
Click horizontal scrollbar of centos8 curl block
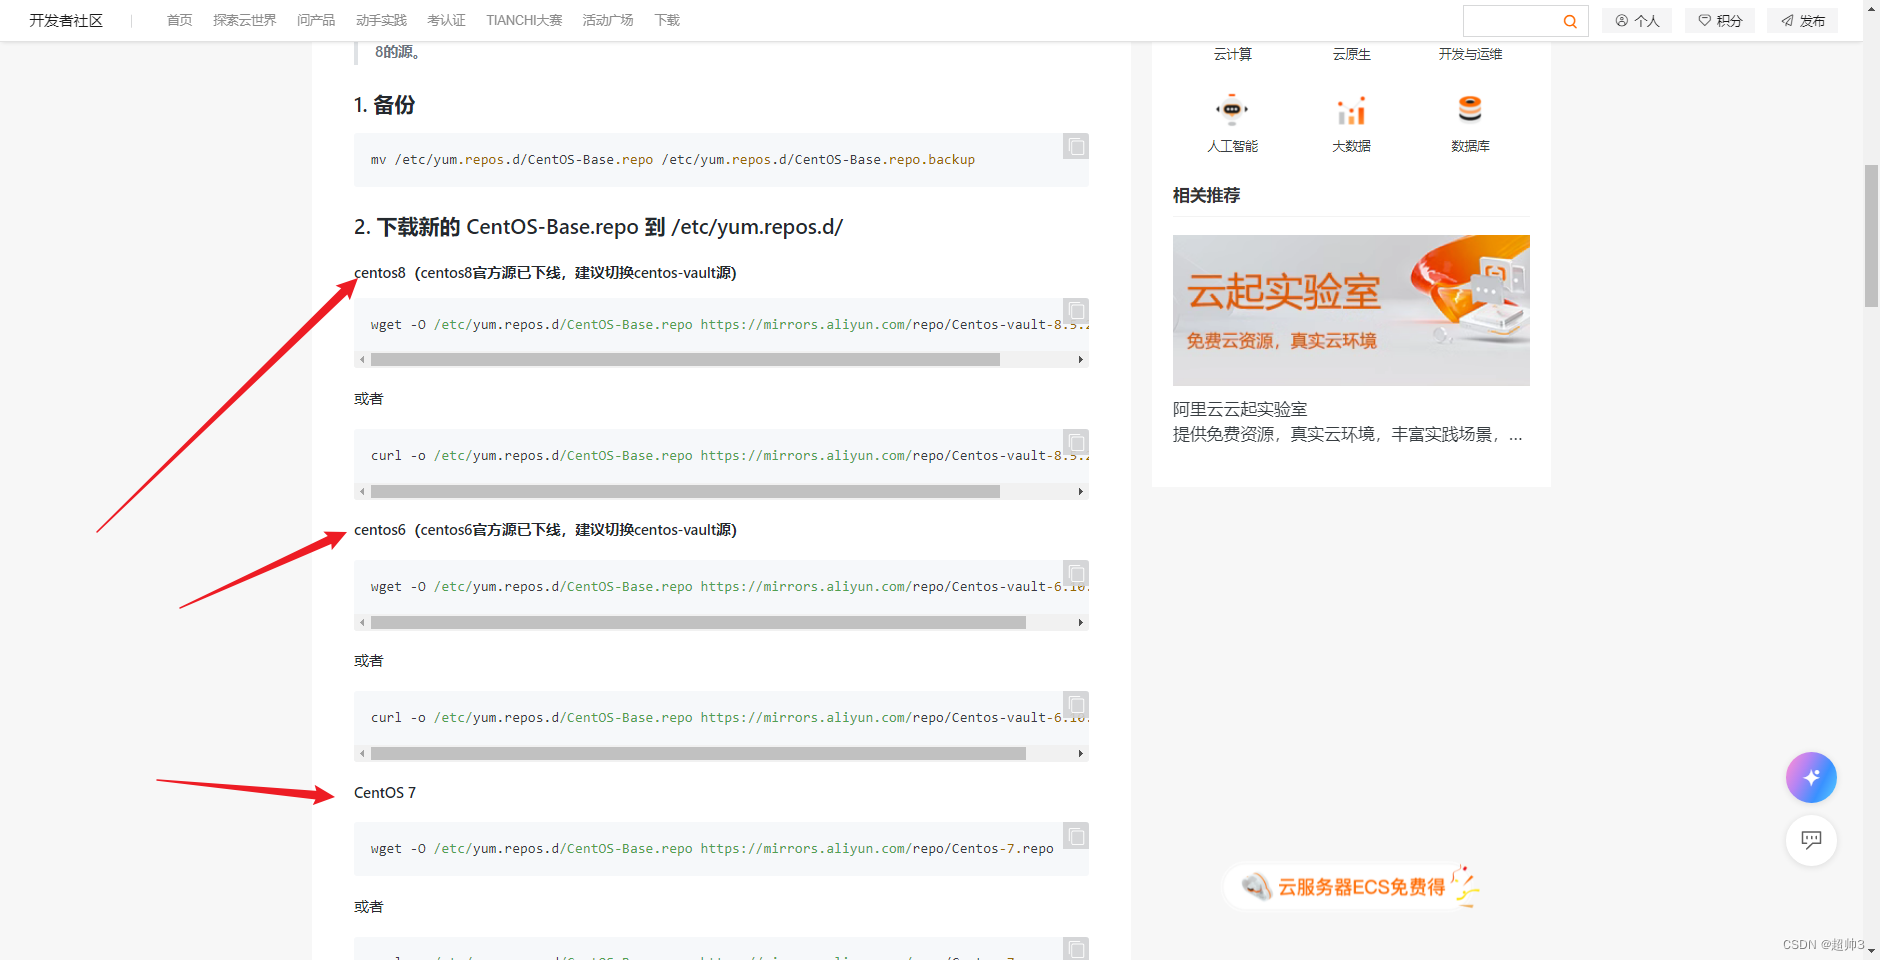pyautogui.click(x=685, y=491)
